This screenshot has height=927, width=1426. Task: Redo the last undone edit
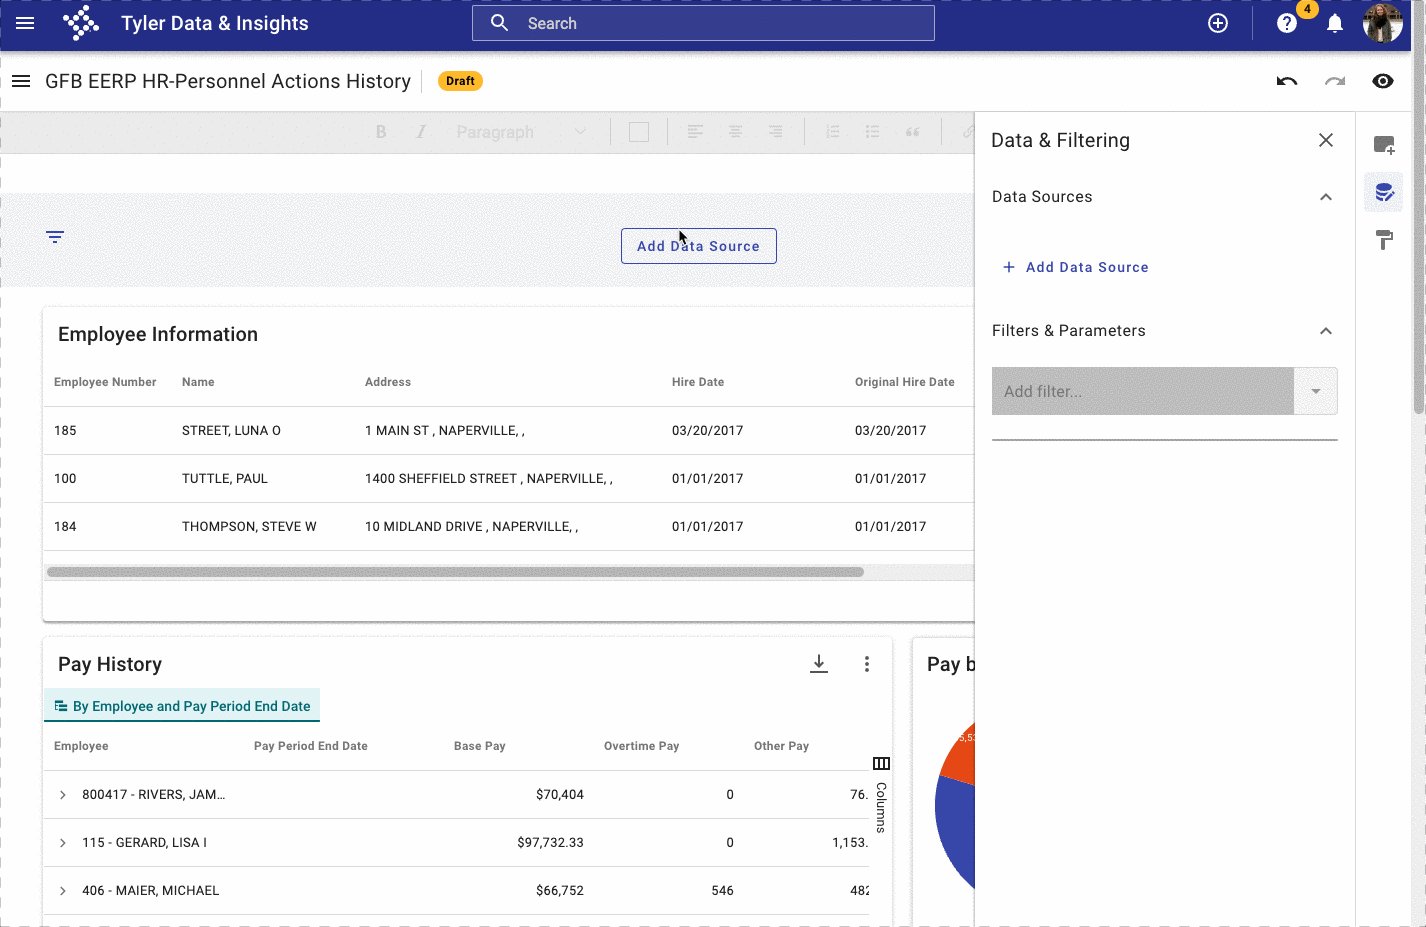tap(1335, 81)
